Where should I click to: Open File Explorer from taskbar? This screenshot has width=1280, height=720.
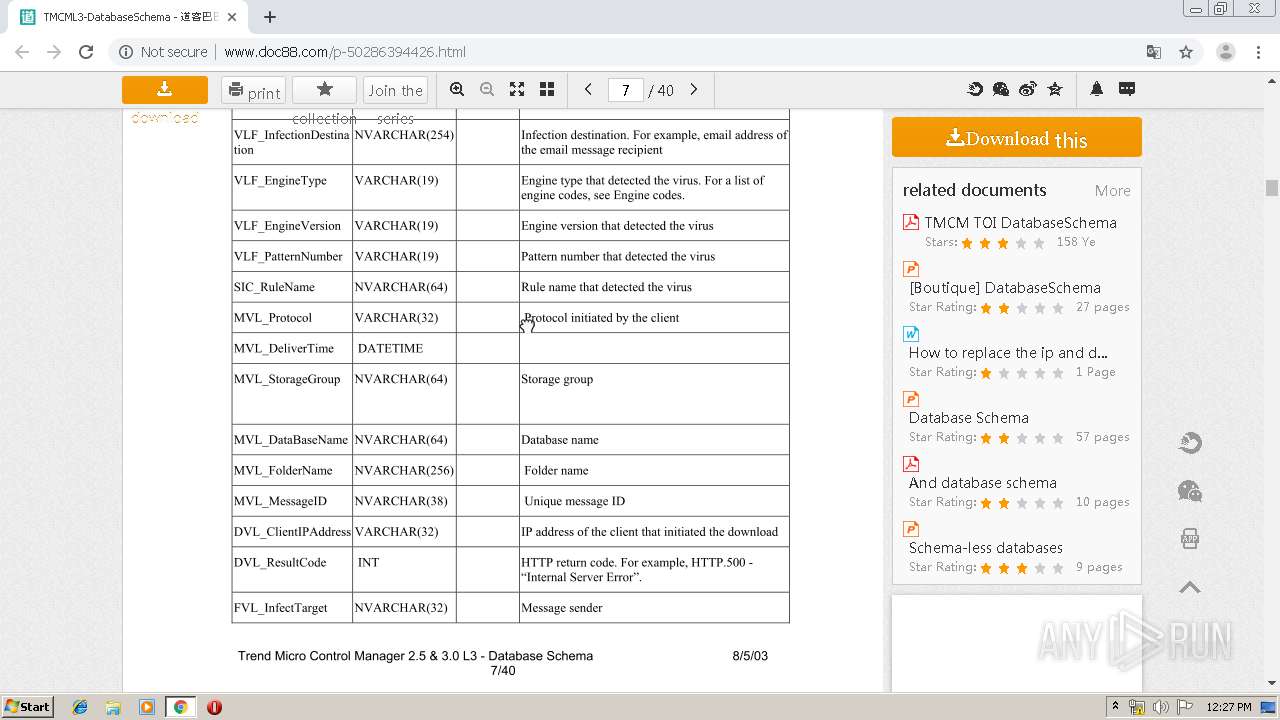(113, 707)
